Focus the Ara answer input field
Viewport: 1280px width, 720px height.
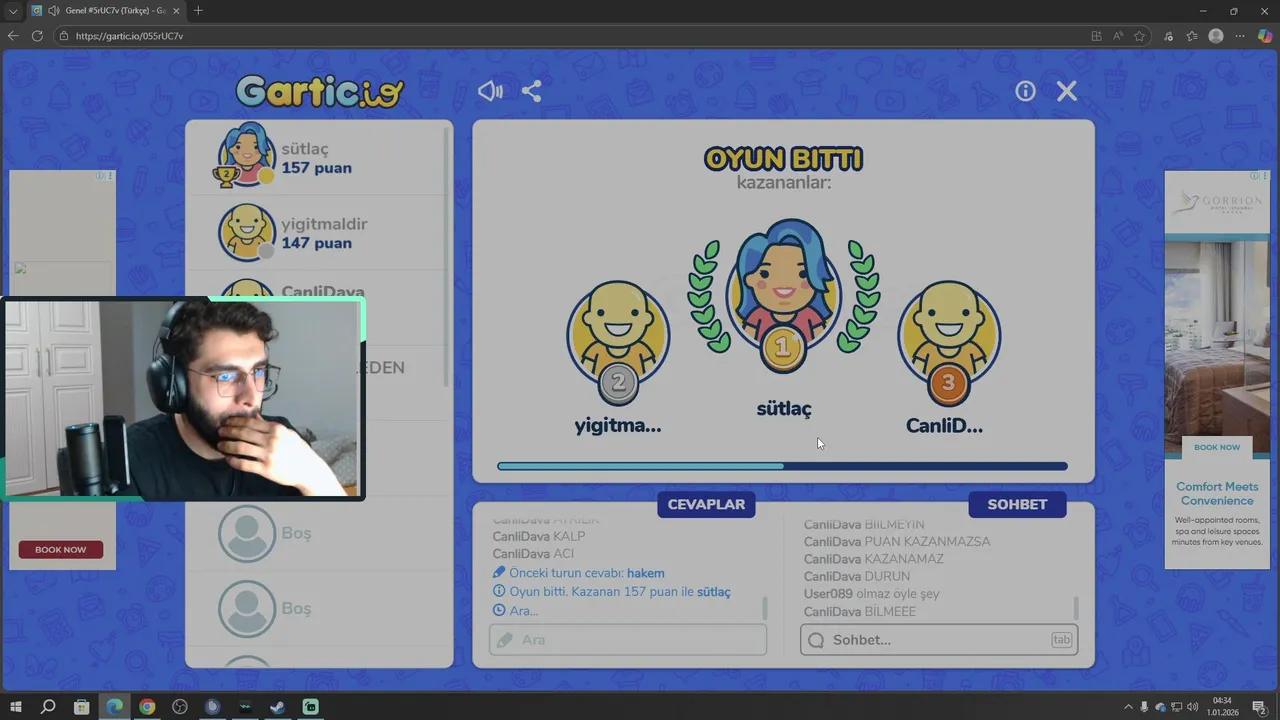628,640
